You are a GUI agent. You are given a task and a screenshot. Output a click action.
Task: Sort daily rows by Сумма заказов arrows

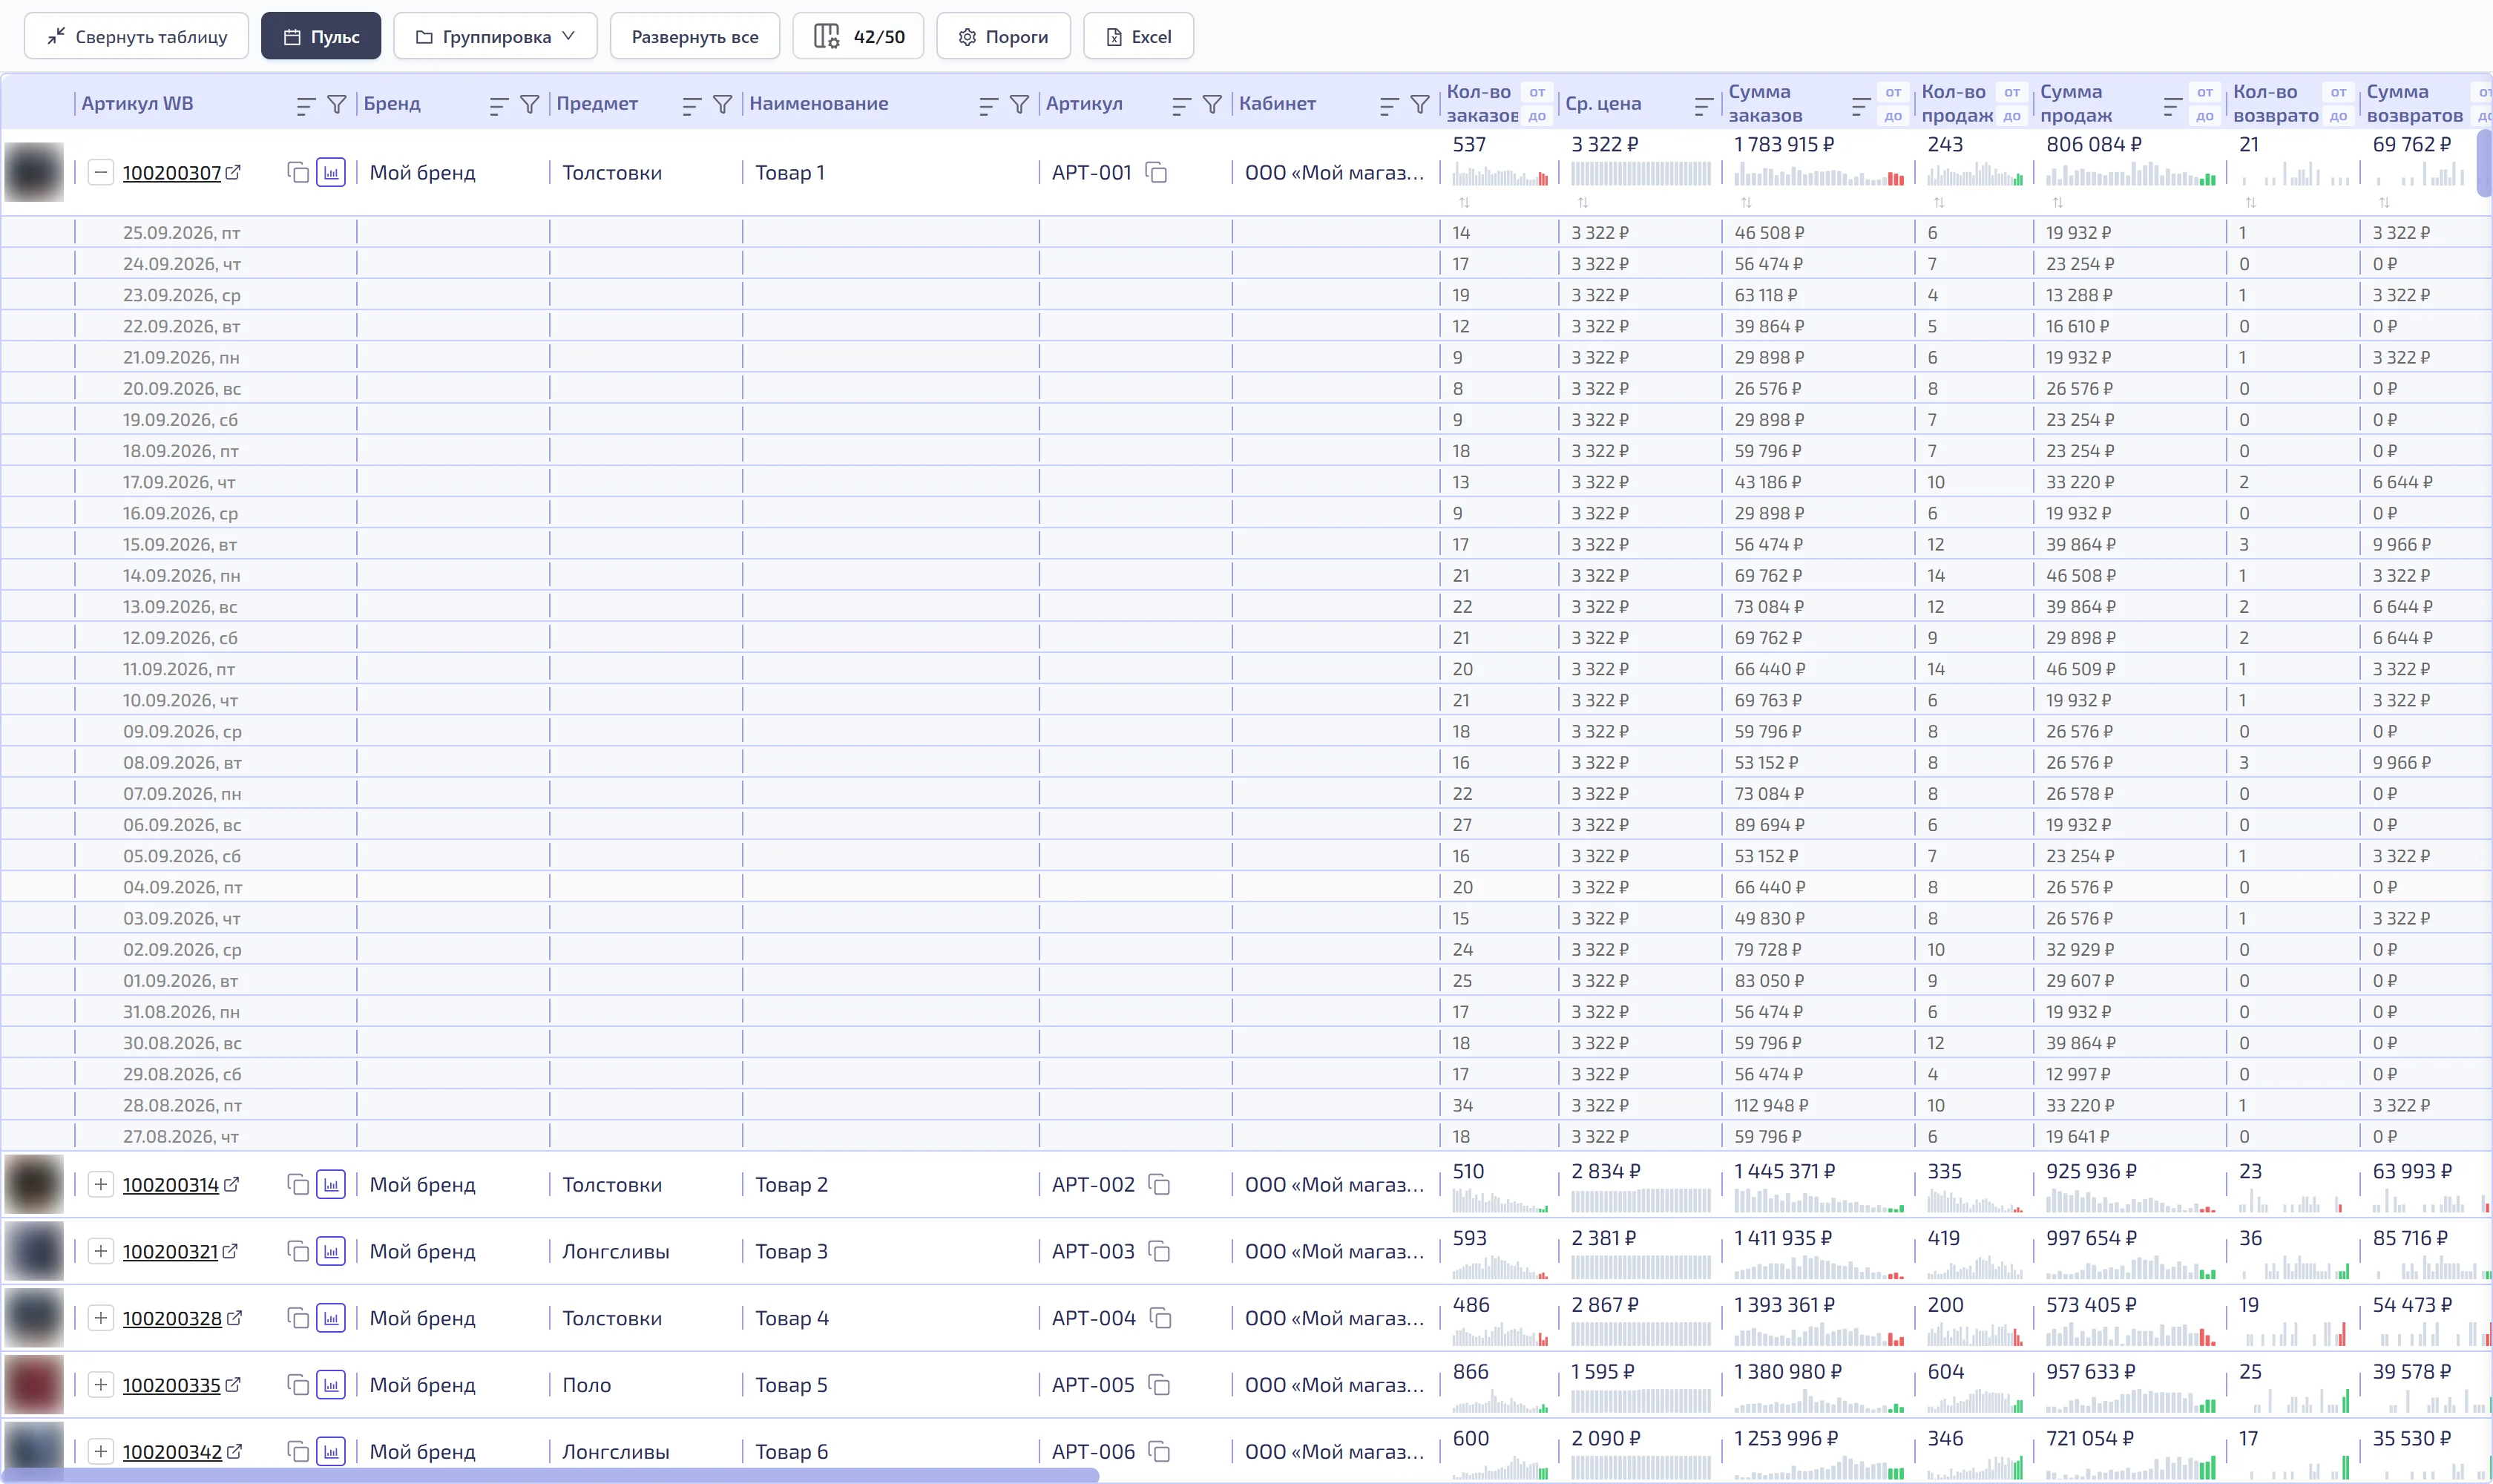[1746, 203]
